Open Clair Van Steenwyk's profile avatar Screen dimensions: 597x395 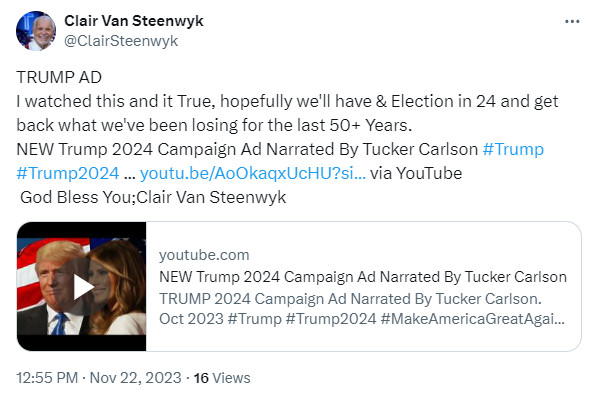click(x=36, y=30)
